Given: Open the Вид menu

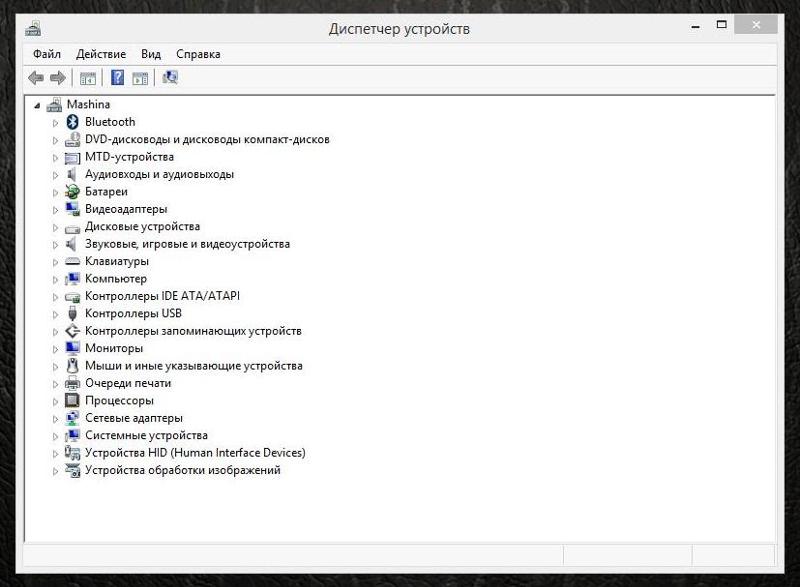Looking at the screenshot, I should [151, 54].
